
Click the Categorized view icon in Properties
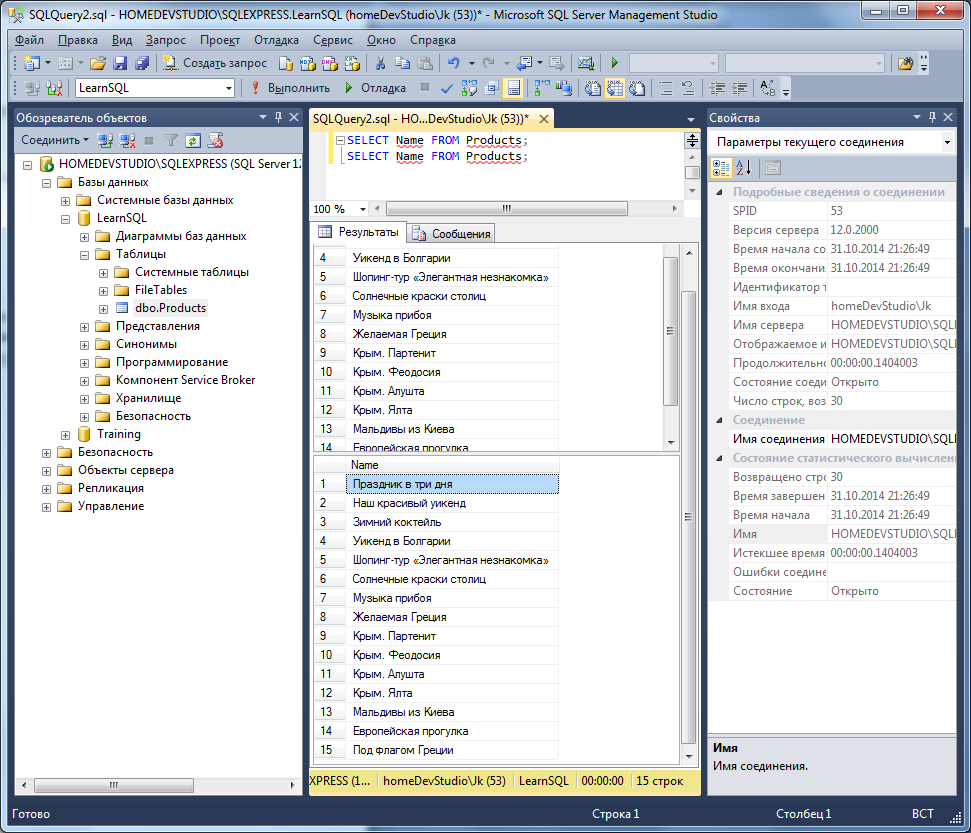pyautogui.click(x=721, y=167)
